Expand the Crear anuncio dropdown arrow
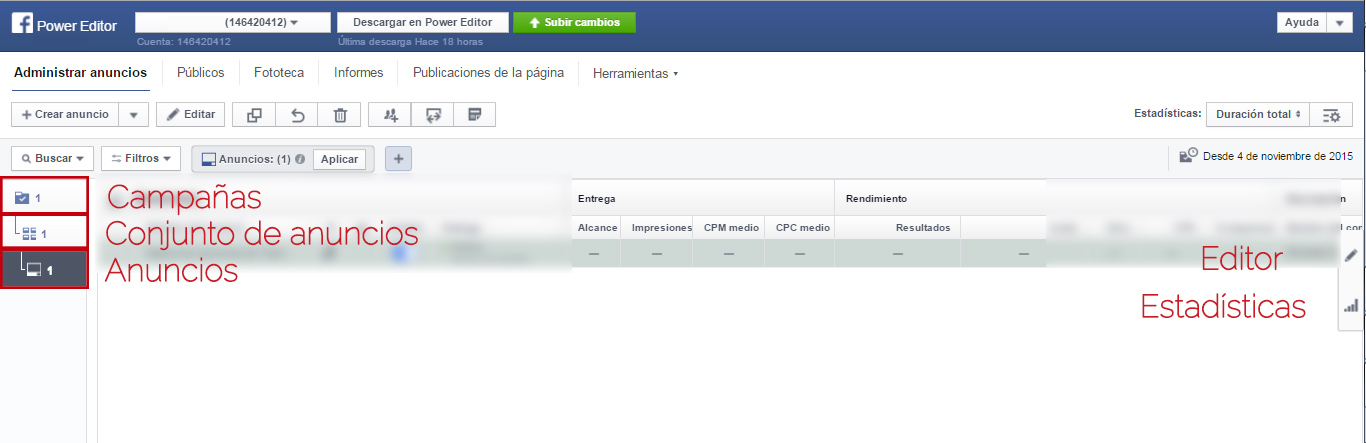 (134, 115)
